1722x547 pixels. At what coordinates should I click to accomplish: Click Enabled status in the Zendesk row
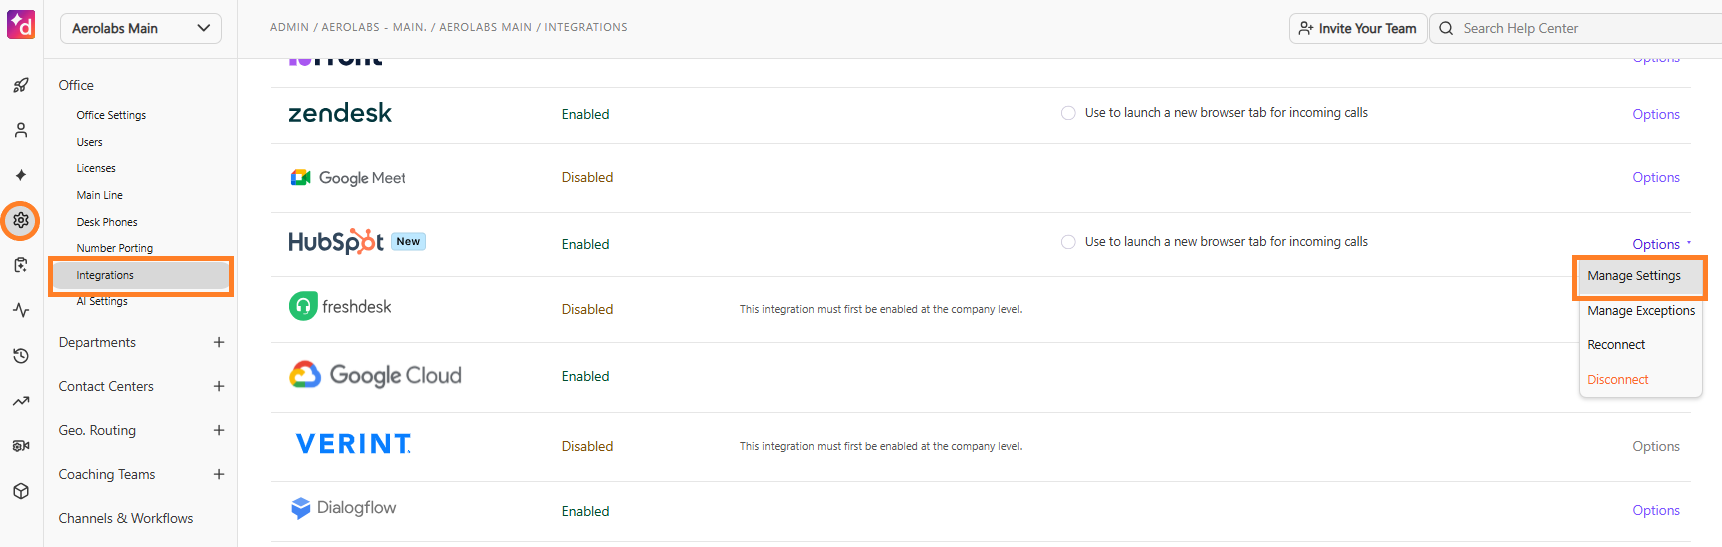click(585, 114)
